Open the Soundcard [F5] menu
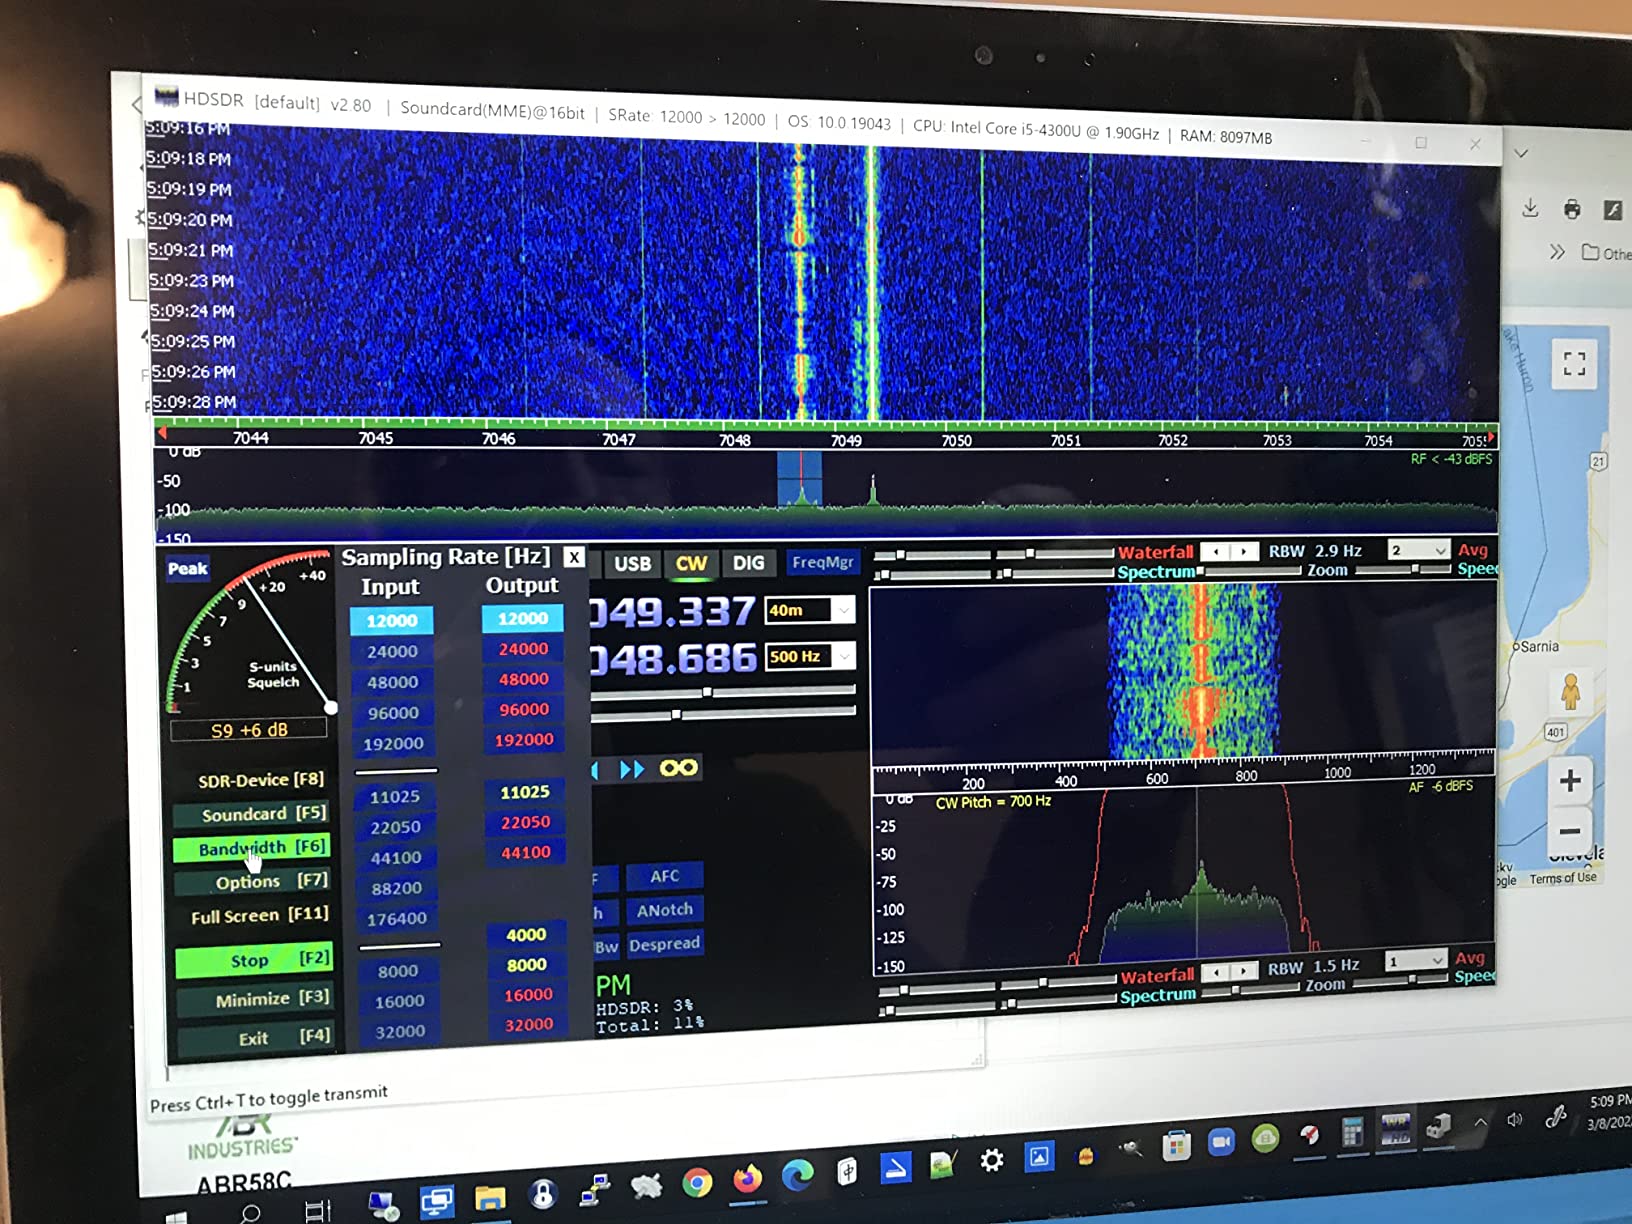Screen dimensions: 1632x1224 (x=252, y=814)
